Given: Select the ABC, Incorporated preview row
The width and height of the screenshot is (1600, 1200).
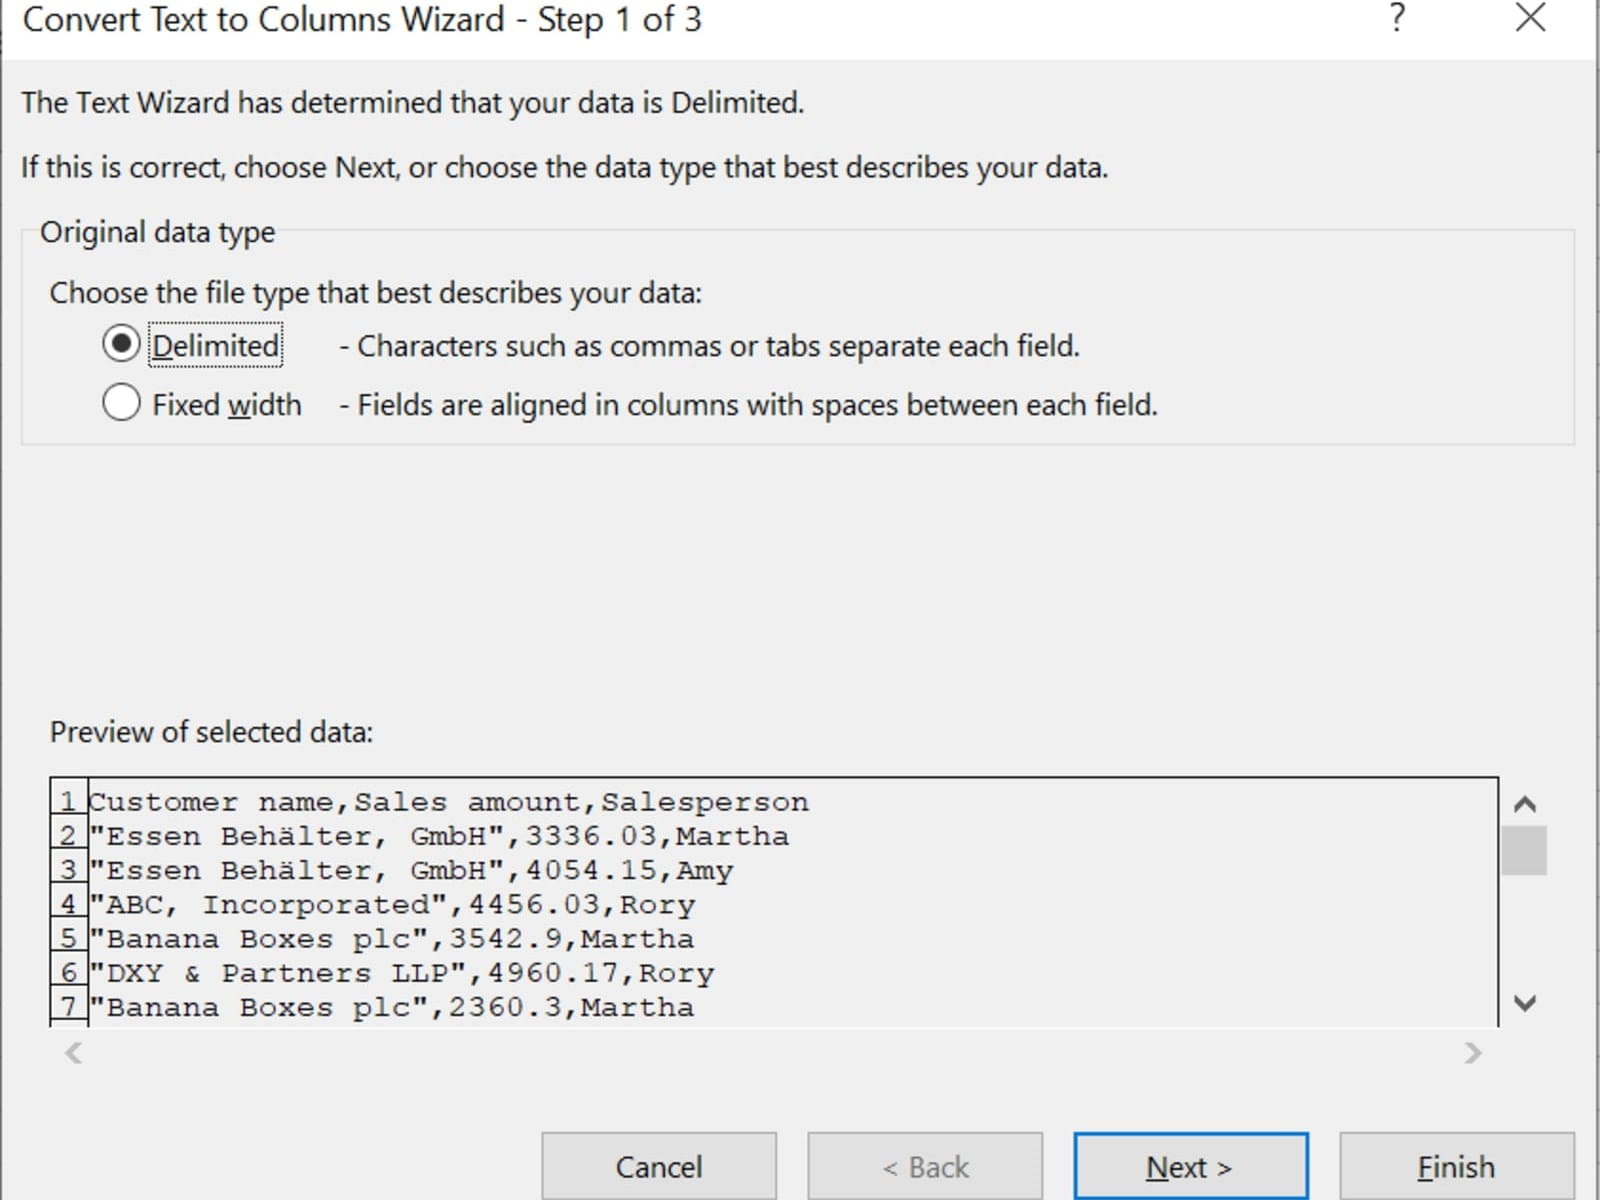Looking at the screenshot, I should [391, 904].
